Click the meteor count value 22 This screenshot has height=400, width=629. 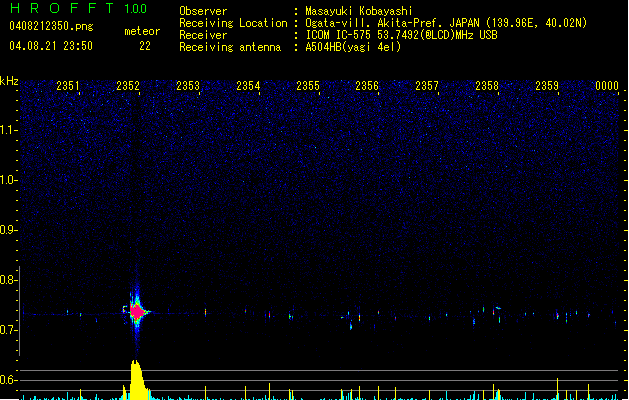(x=145, y=46)
